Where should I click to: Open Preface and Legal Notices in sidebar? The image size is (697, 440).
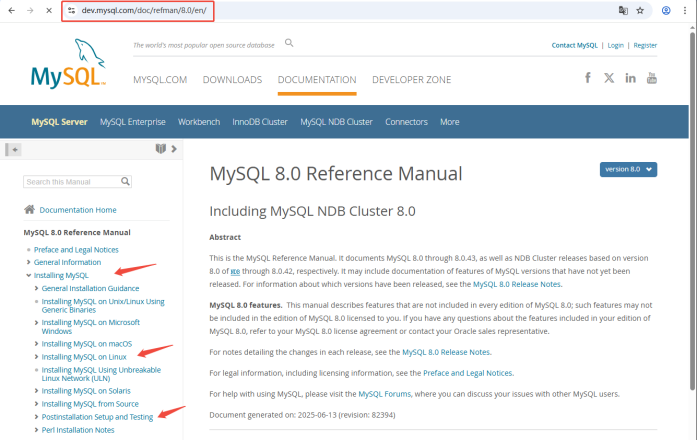click(x=76, y=250)
